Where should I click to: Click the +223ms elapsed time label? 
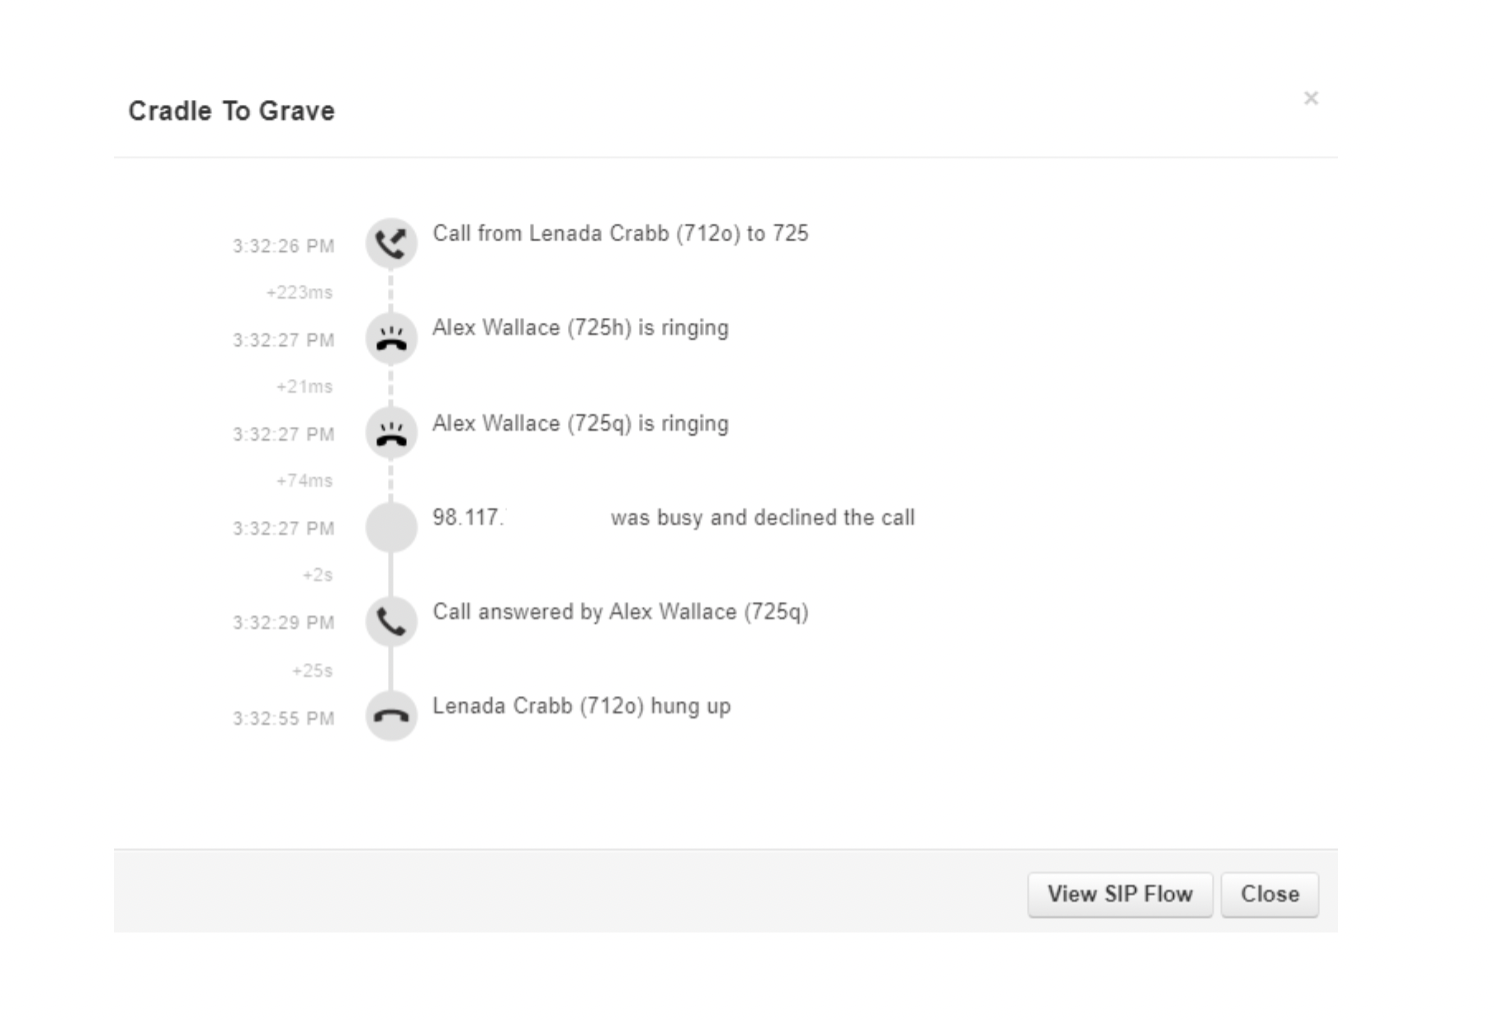point(299,293)
